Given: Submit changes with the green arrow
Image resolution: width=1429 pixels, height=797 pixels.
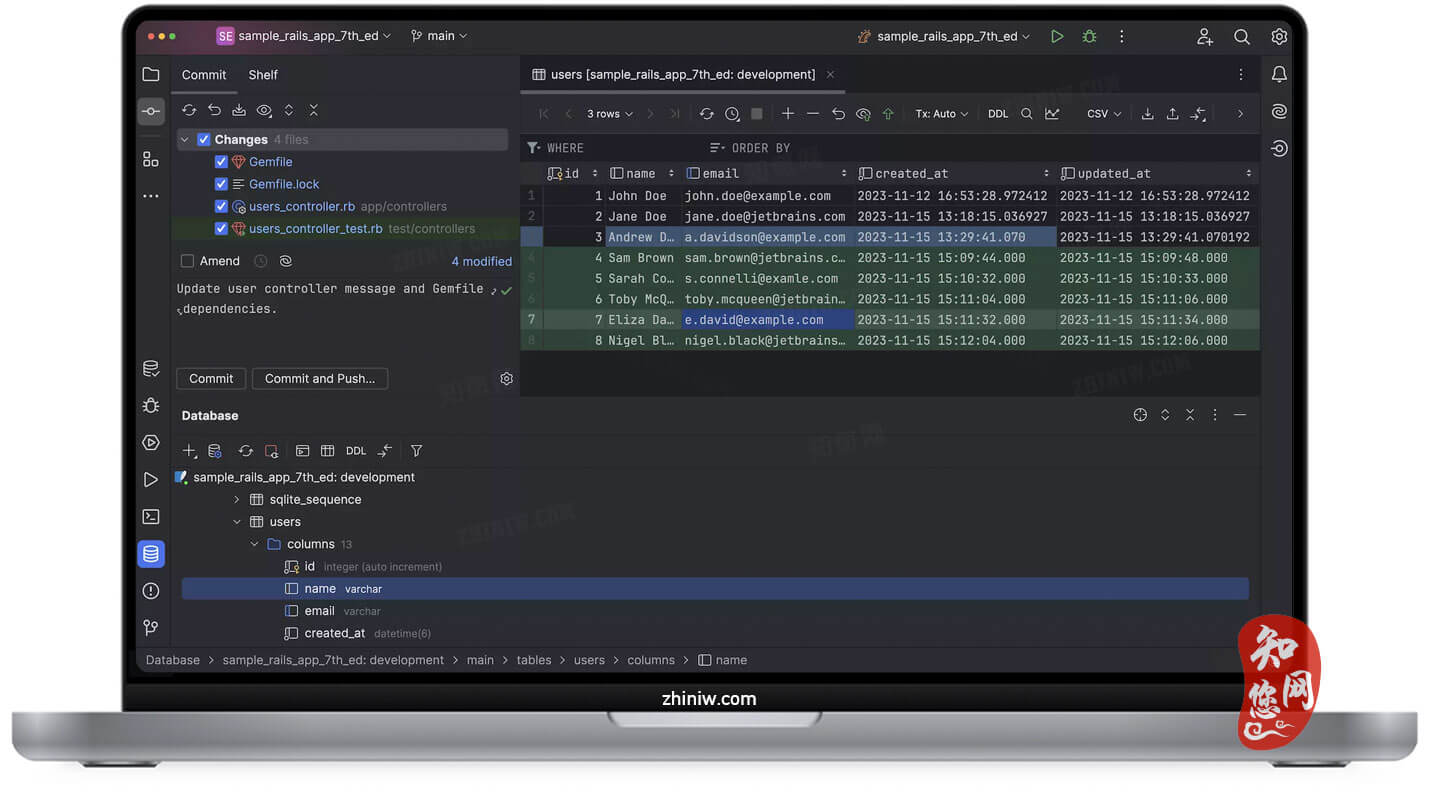Looking at the screenshot, I should [888, 114].
